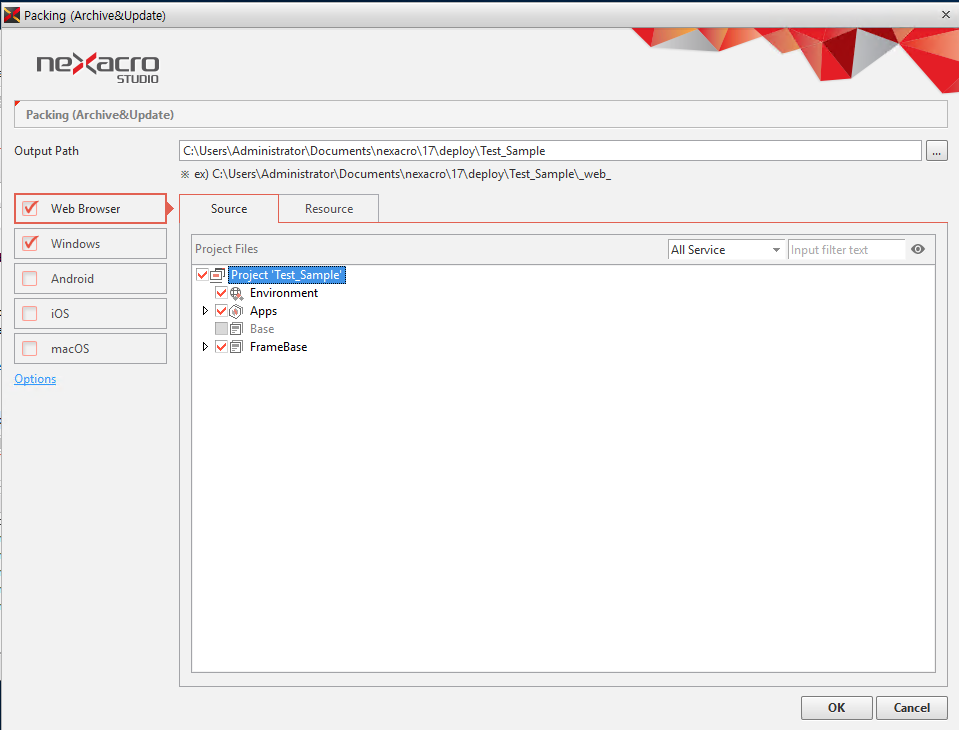Open output path browse button (...)
Screen dimensions: 959x730
click(x=936, y=151)
